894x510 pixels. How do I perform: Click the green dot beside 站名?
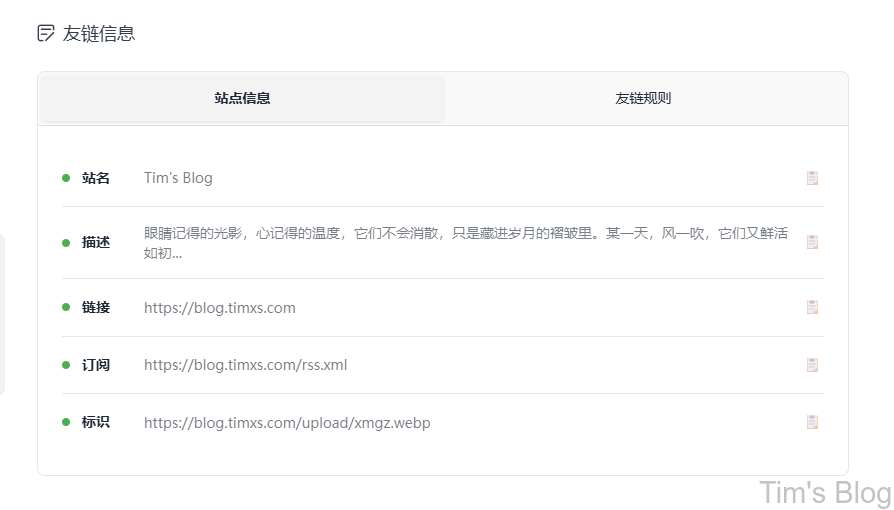click(x=66, y=178)
